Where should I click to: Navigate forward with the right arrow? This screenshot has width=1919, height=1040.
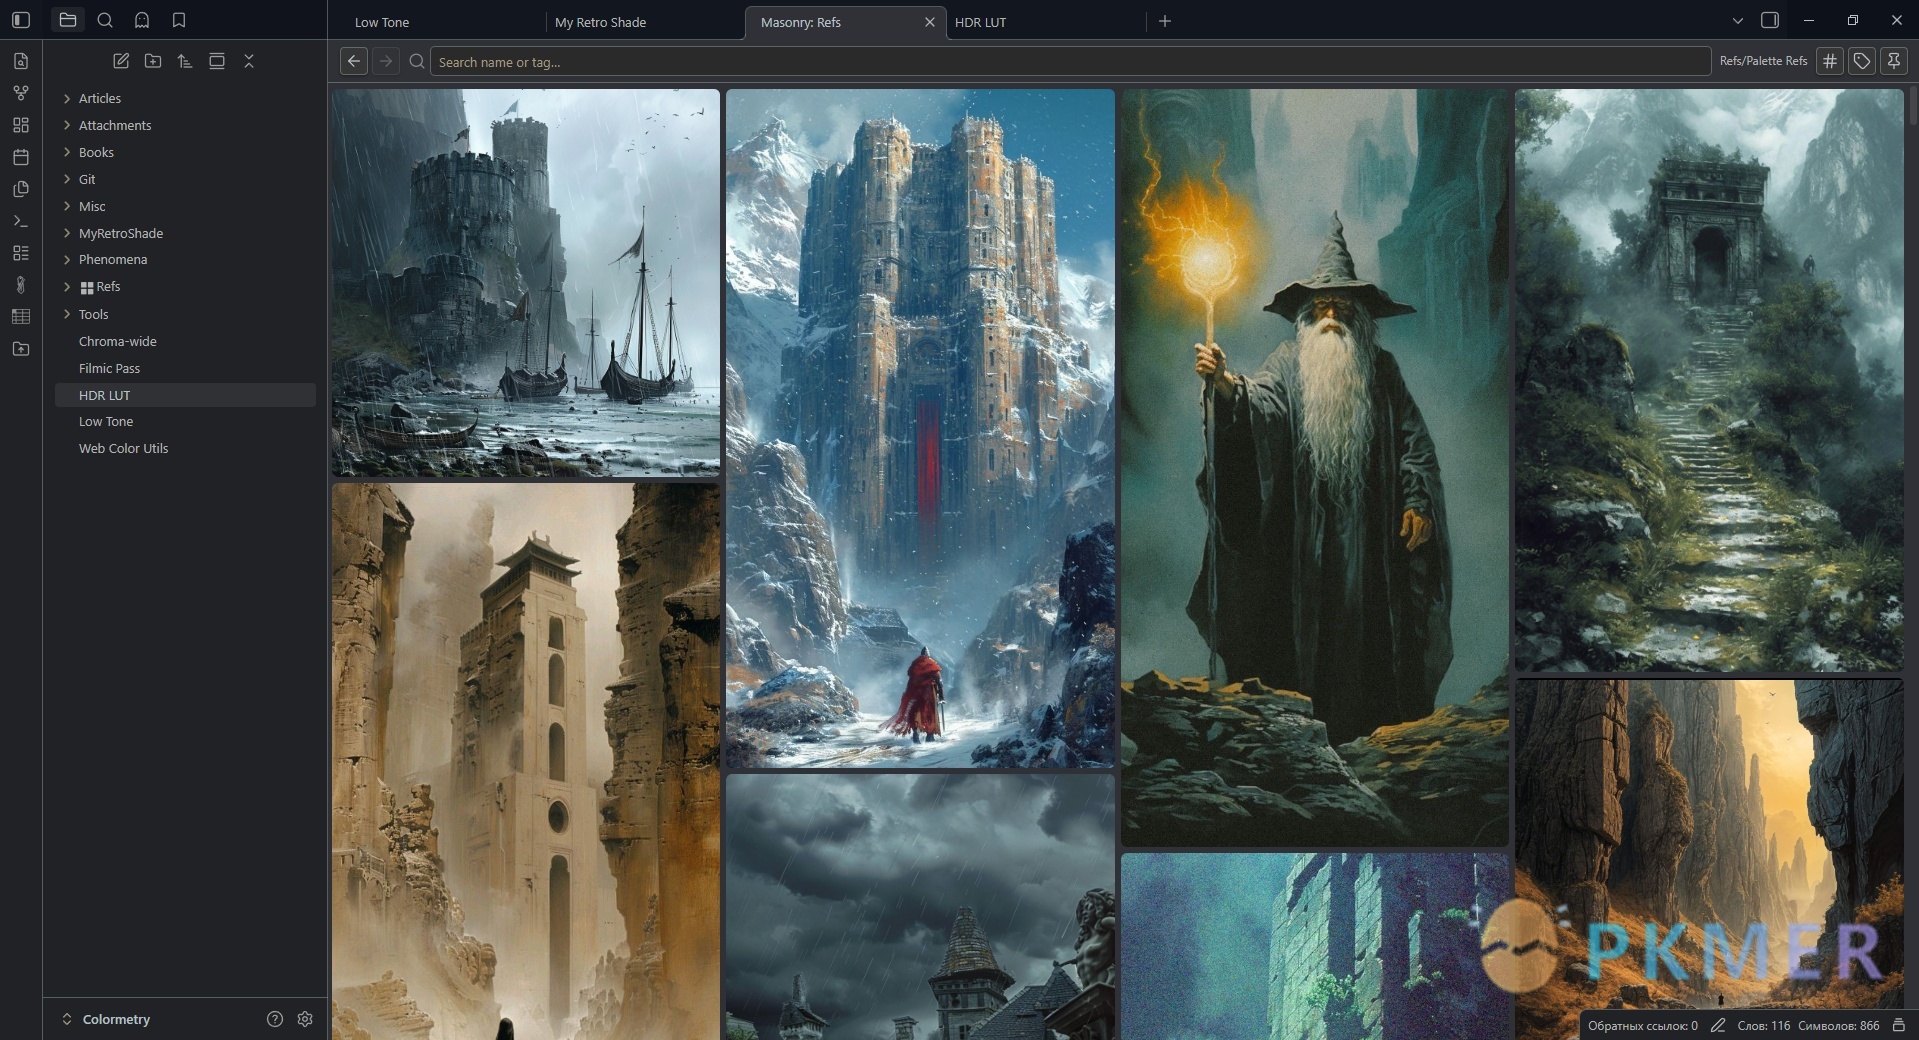pyautogui.click(x=386, y=61)
